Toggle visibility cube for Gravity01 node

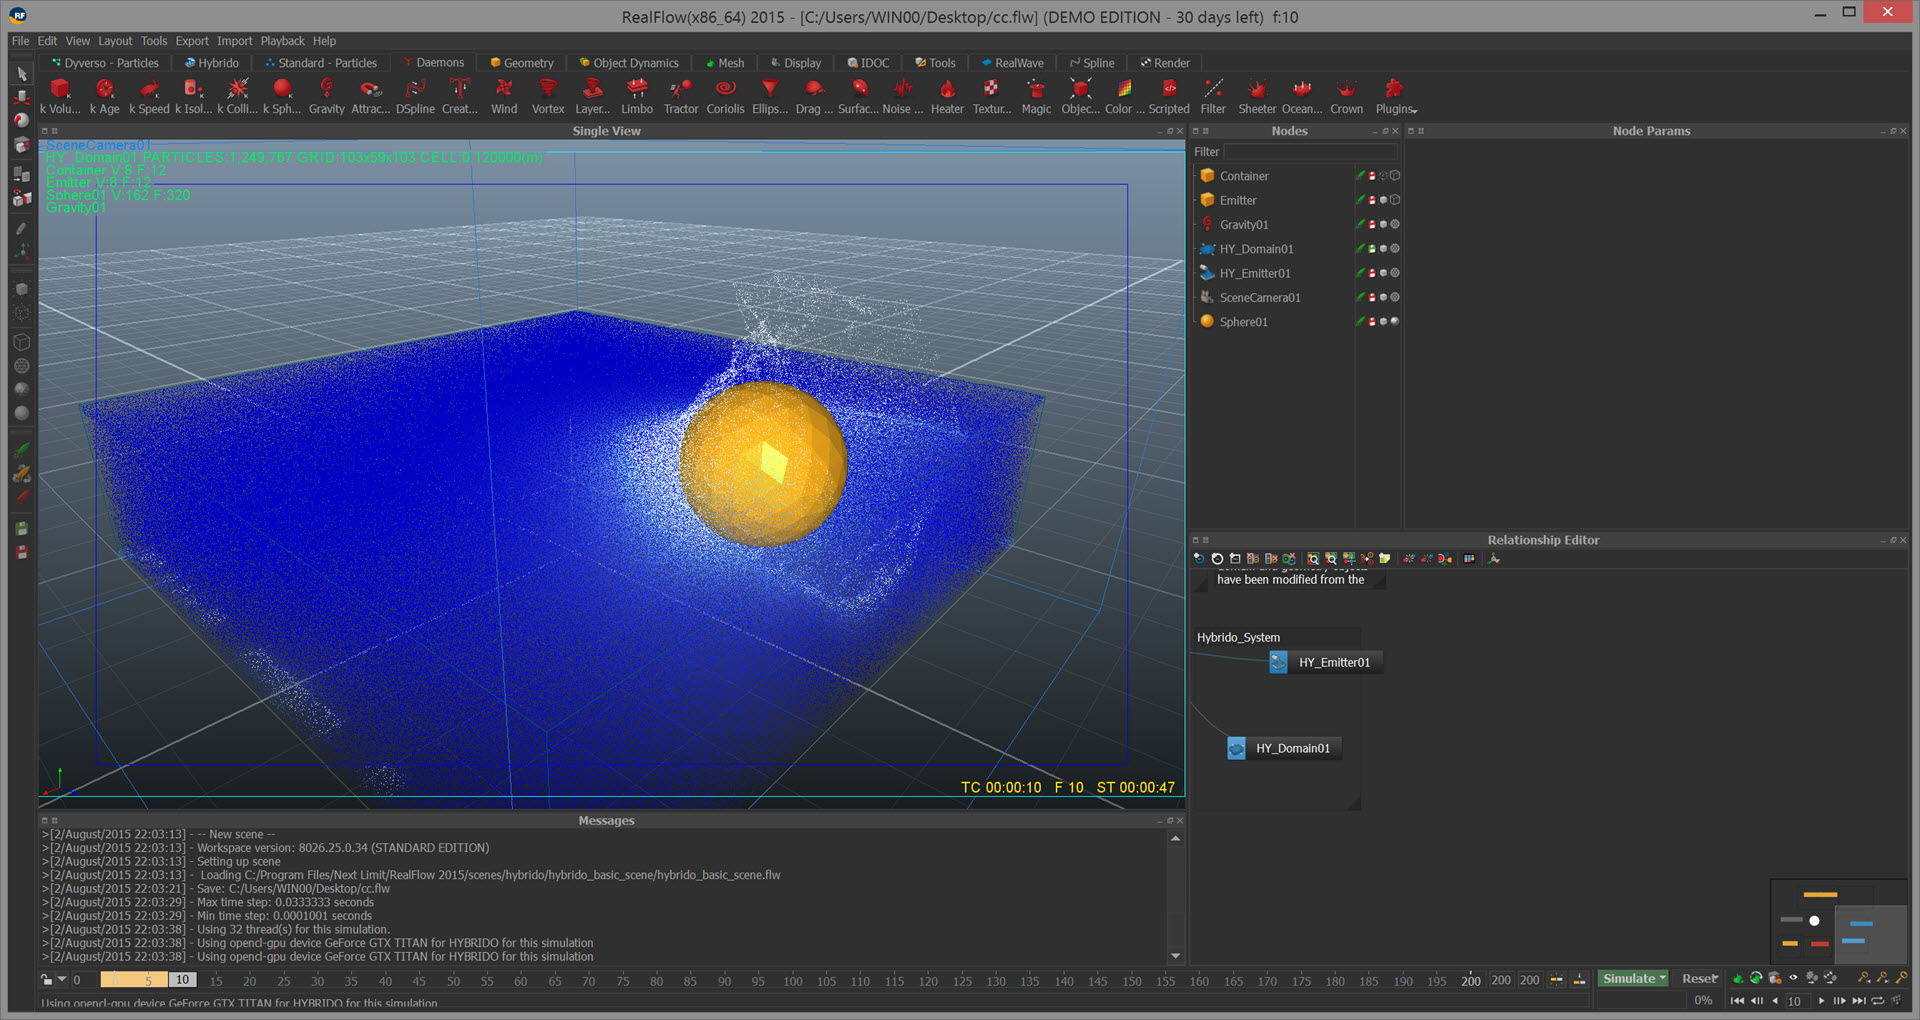(x=1383, y=225)
